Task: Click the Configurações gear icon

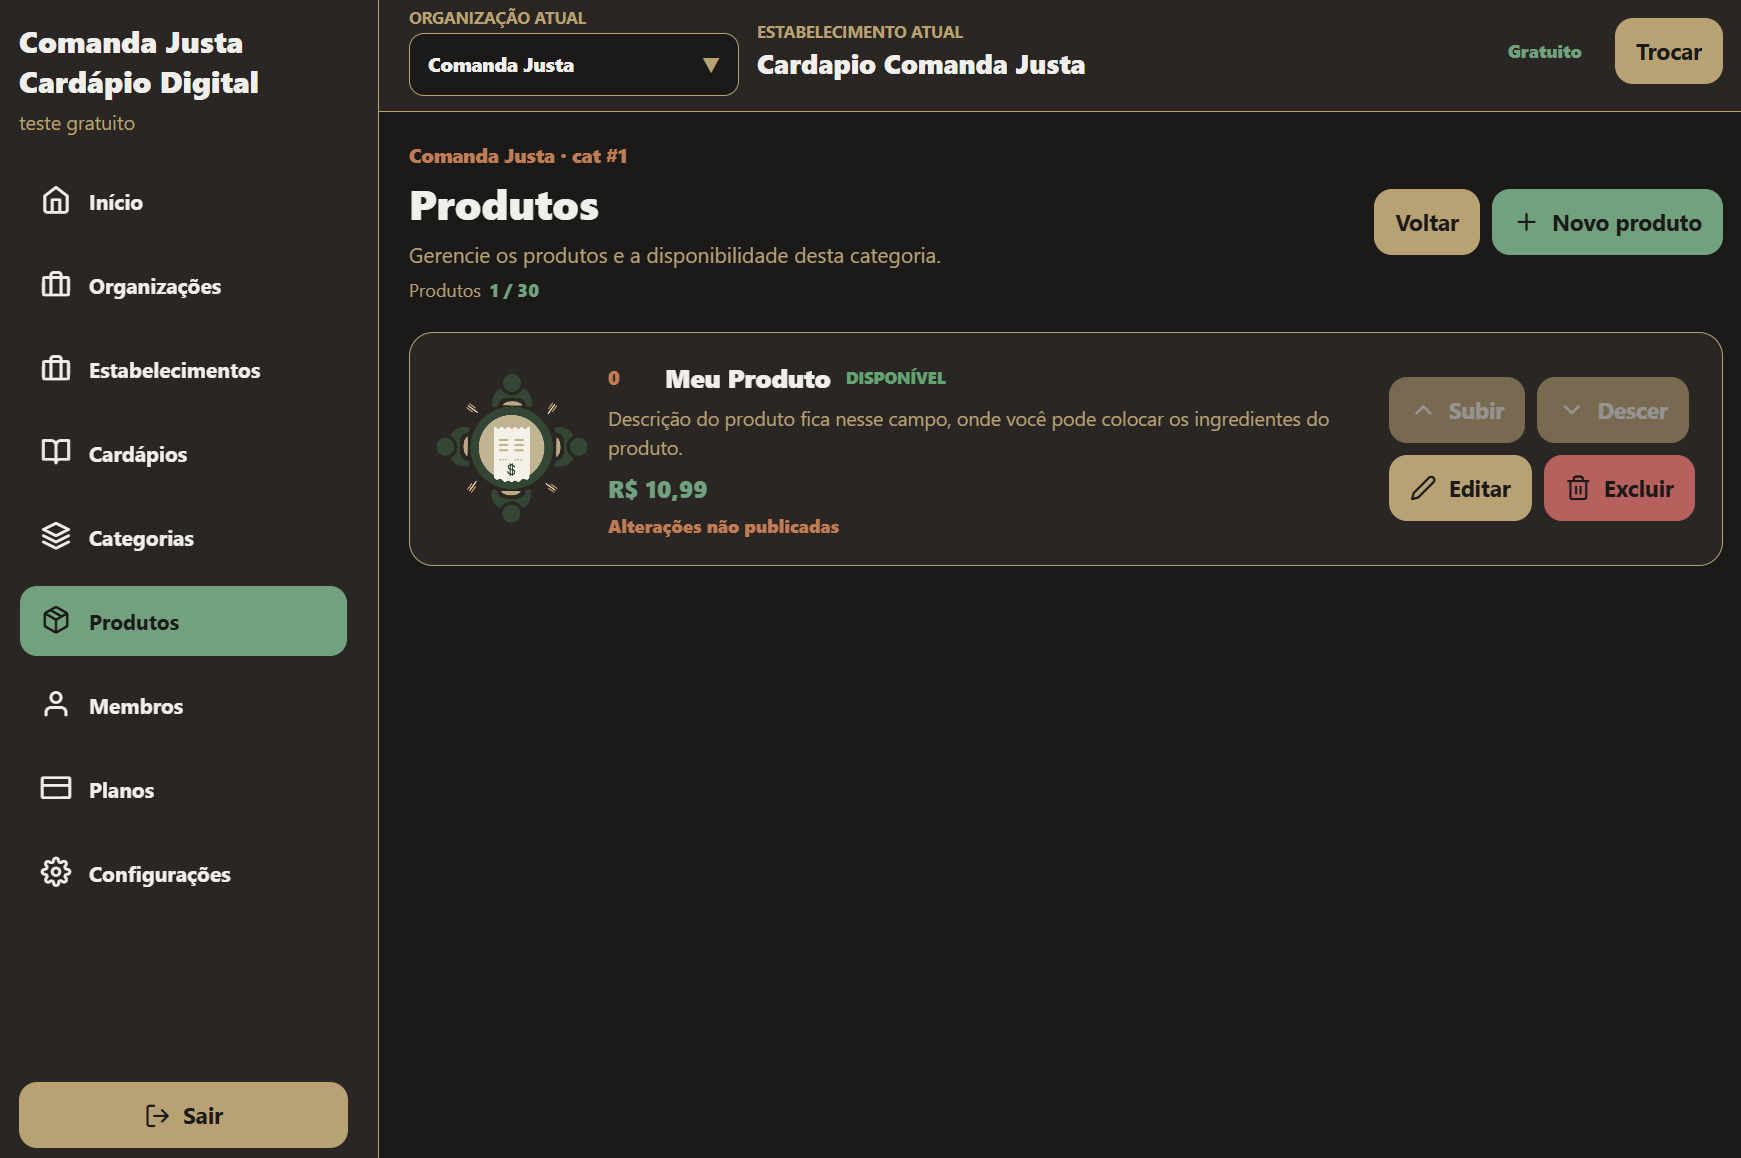Action: click(56, 872)
